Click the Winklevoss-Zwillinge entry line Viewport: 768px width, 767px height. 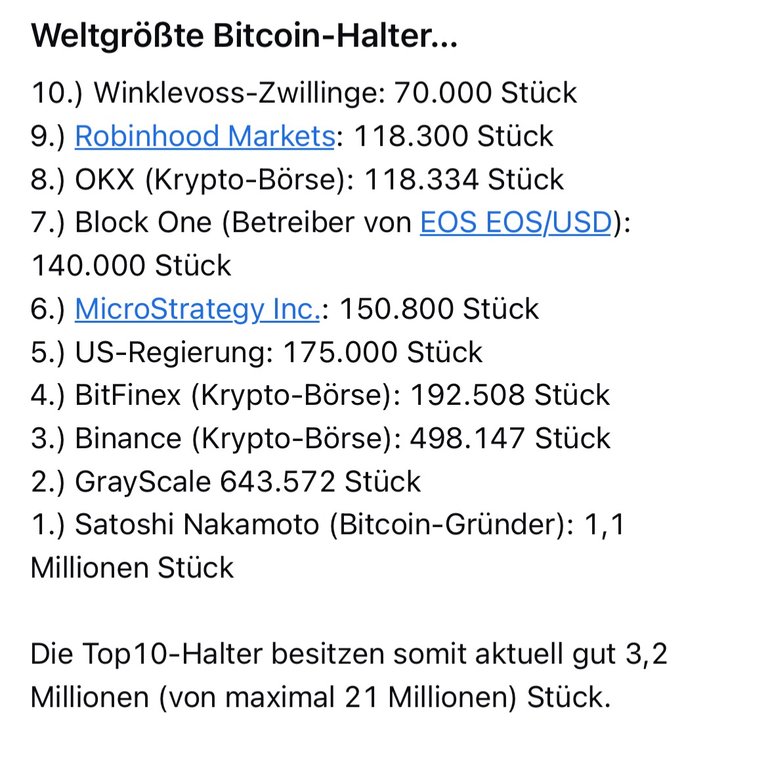pyautogui.click(x=304, y=93)
